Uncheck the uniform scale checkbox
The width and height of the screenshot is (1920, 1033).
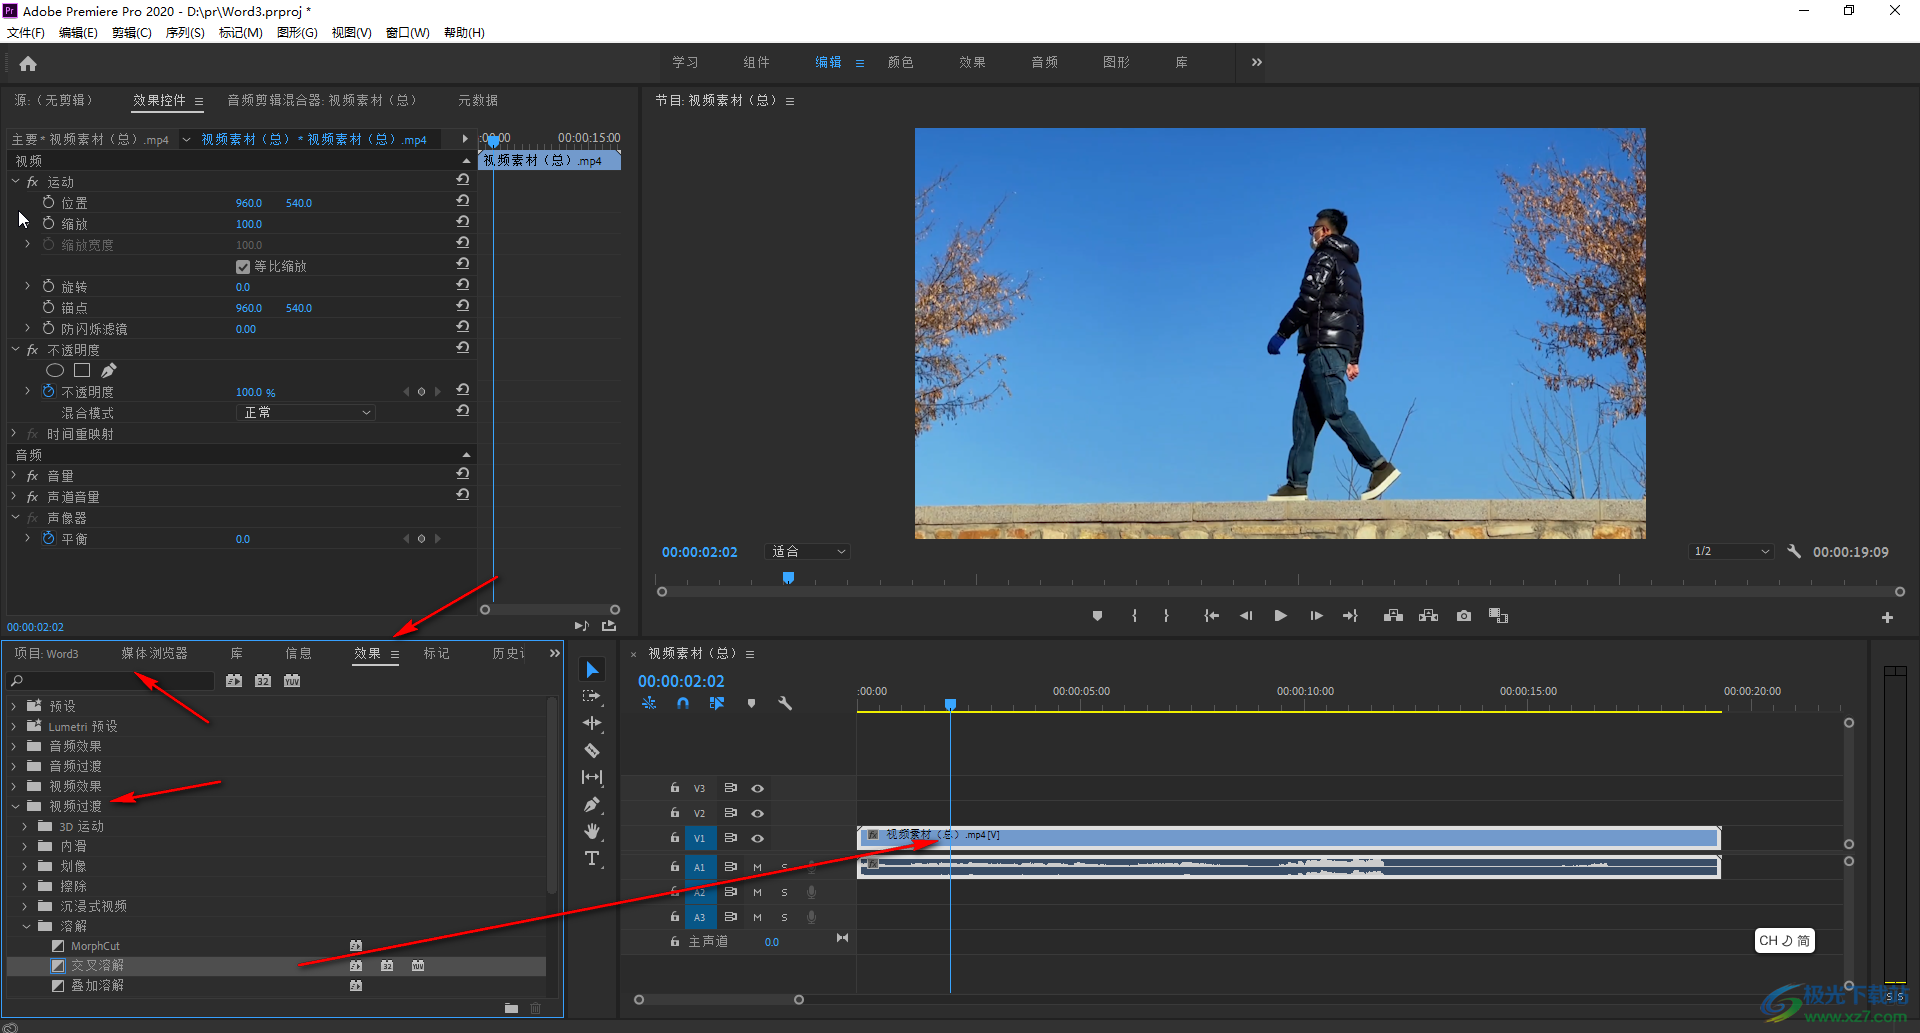[x=243, y=267]
